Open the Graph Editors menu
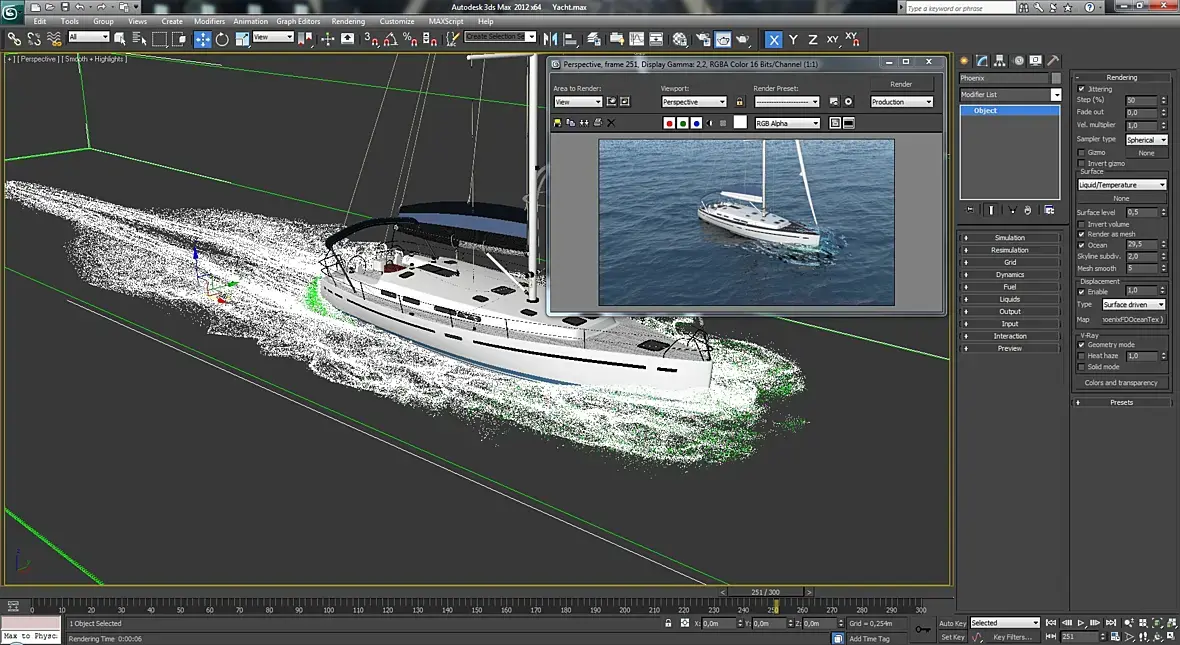The width and height of the screenshot is (1180, 645). click(298, 21)
